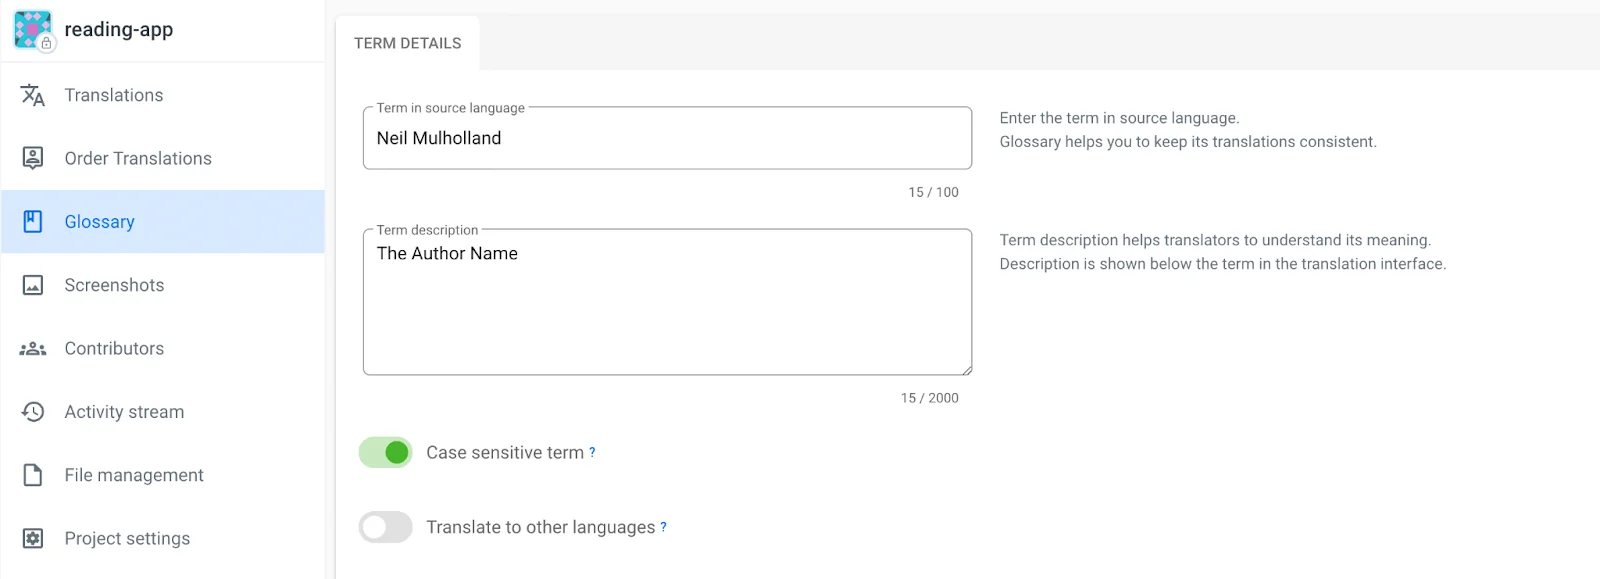This screenshot has height=579, width=1600.
Task: Disable the Case sensitive term toggle
Action: tap(386, 453)
